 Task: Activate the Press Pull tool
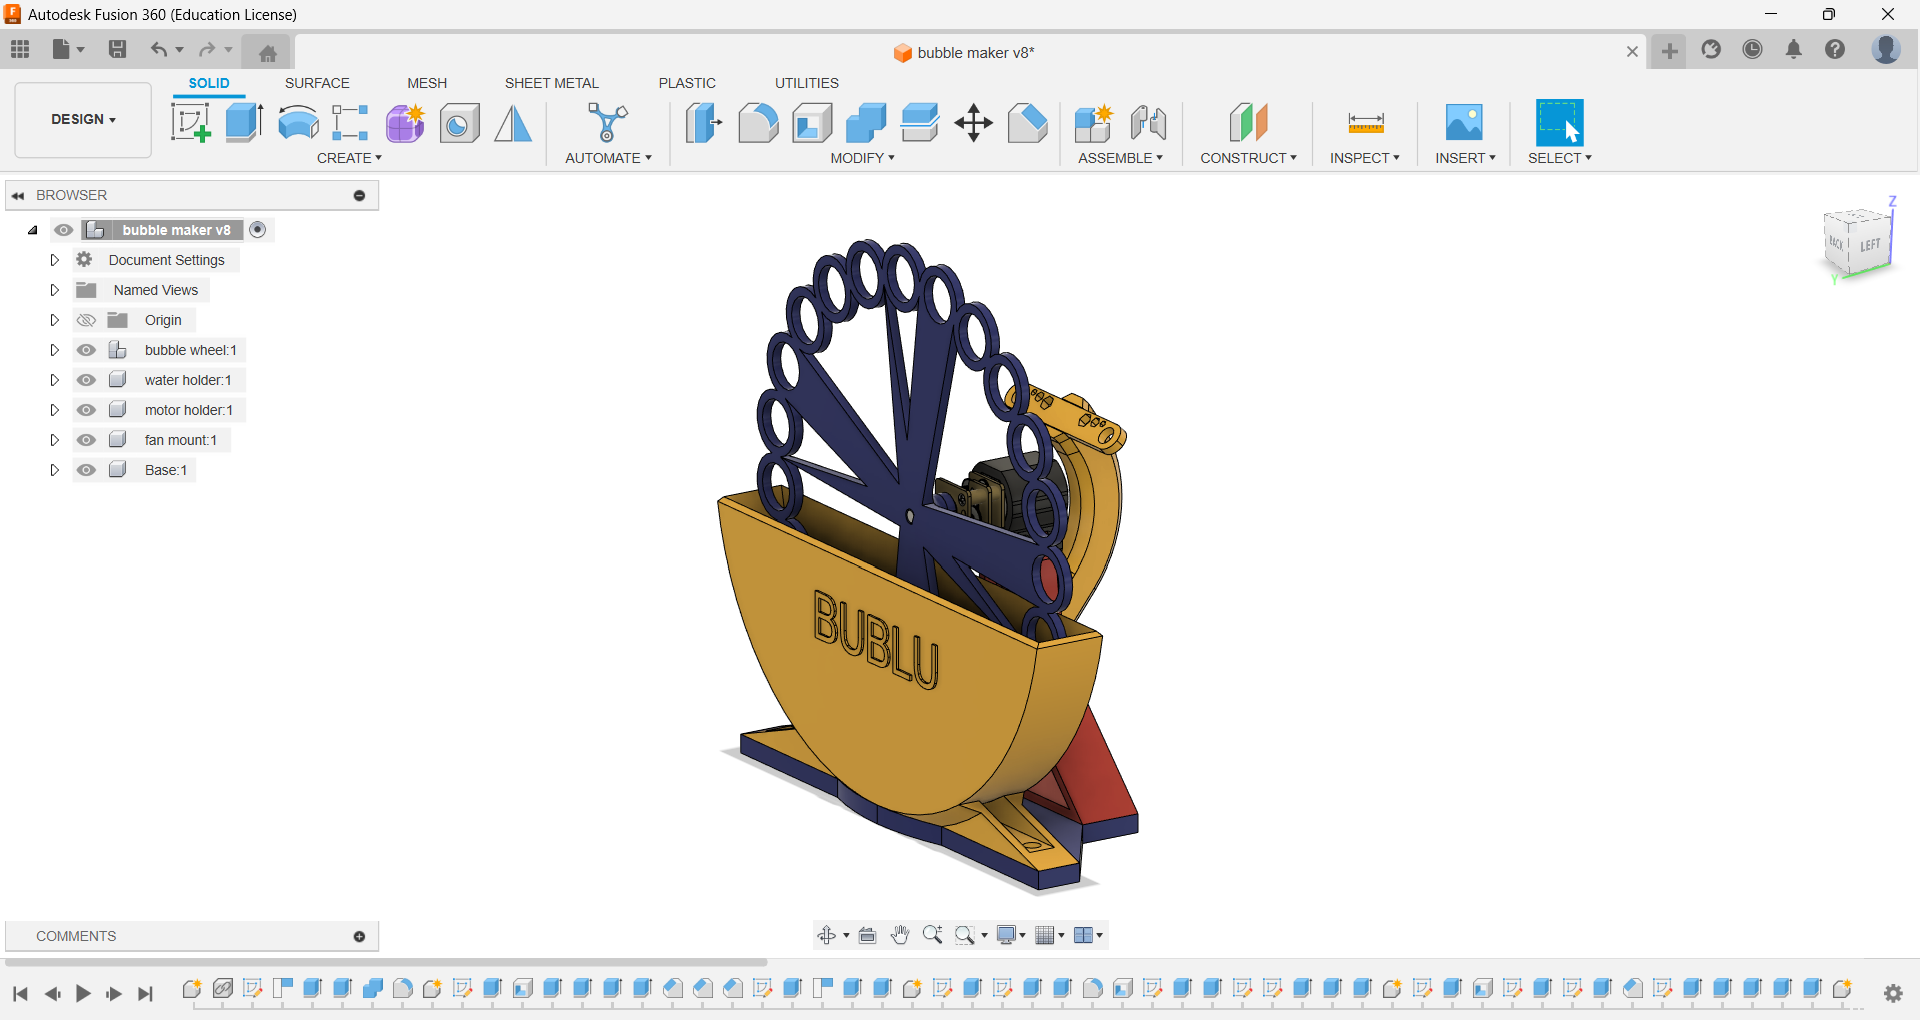click(x=704, y=122)
